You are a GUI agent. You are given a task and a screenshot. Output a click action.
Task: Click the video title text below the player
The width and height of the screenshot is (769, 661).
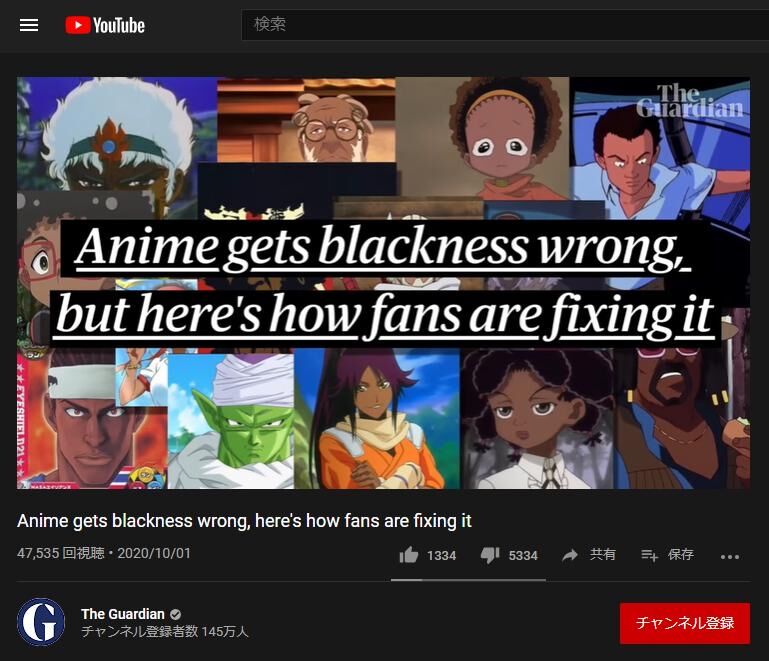click(x=244, y=521)
